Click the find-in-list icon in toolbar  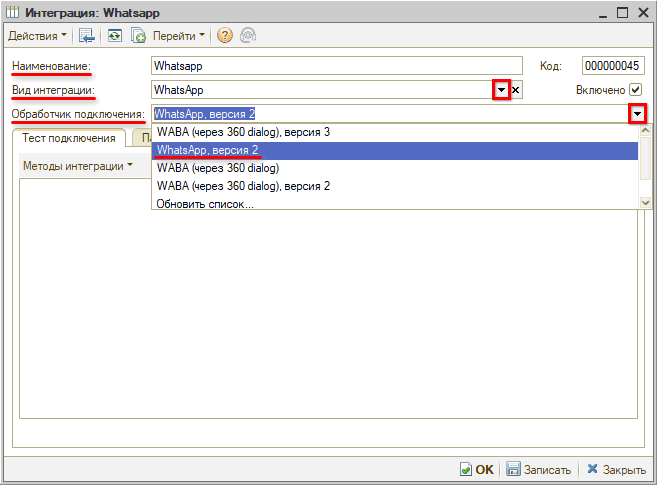click(x=88, y=36)
